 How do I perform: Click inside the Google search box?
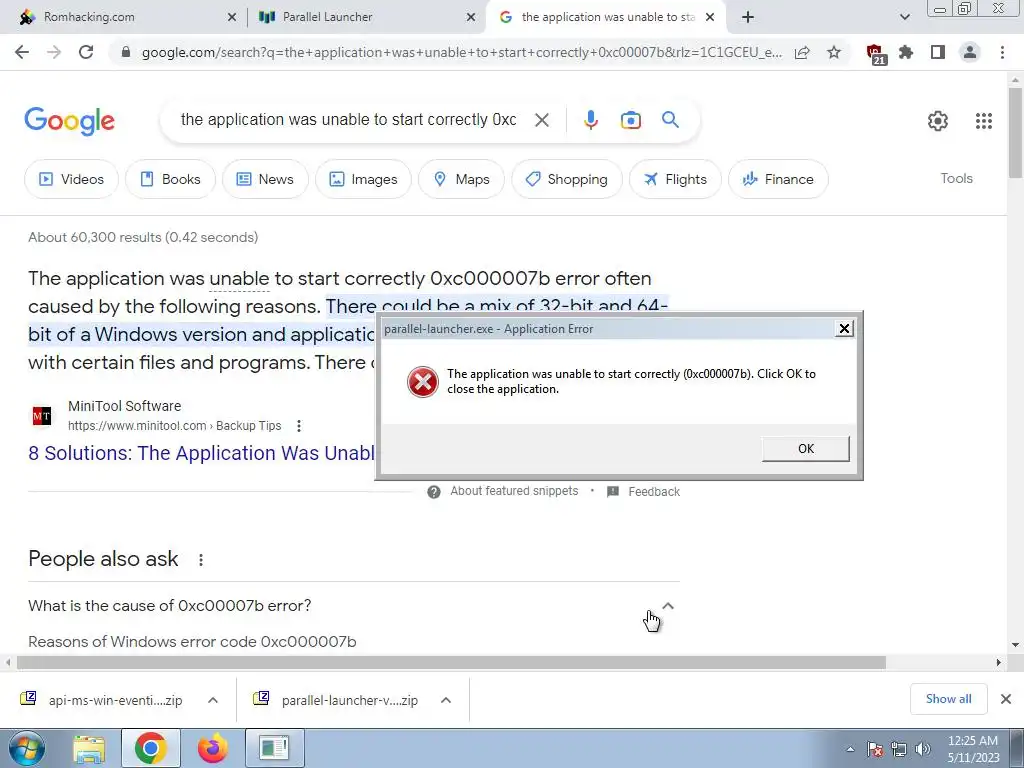click(348, 120)
